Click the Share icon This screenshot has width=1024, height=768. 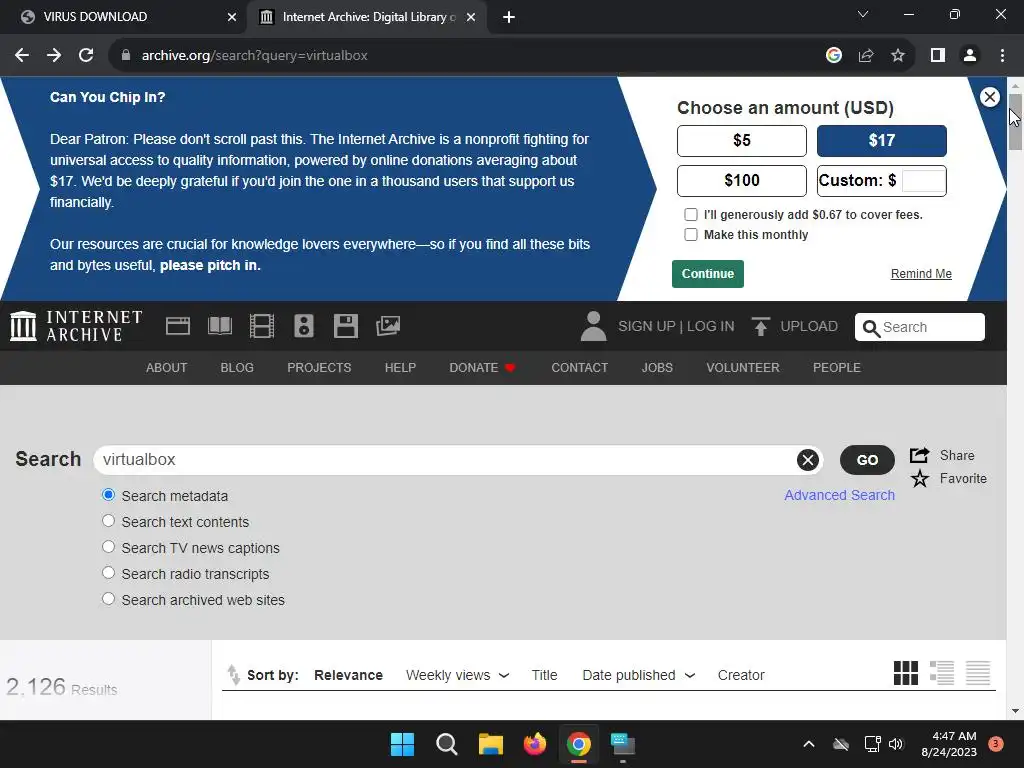click(920, 455)
